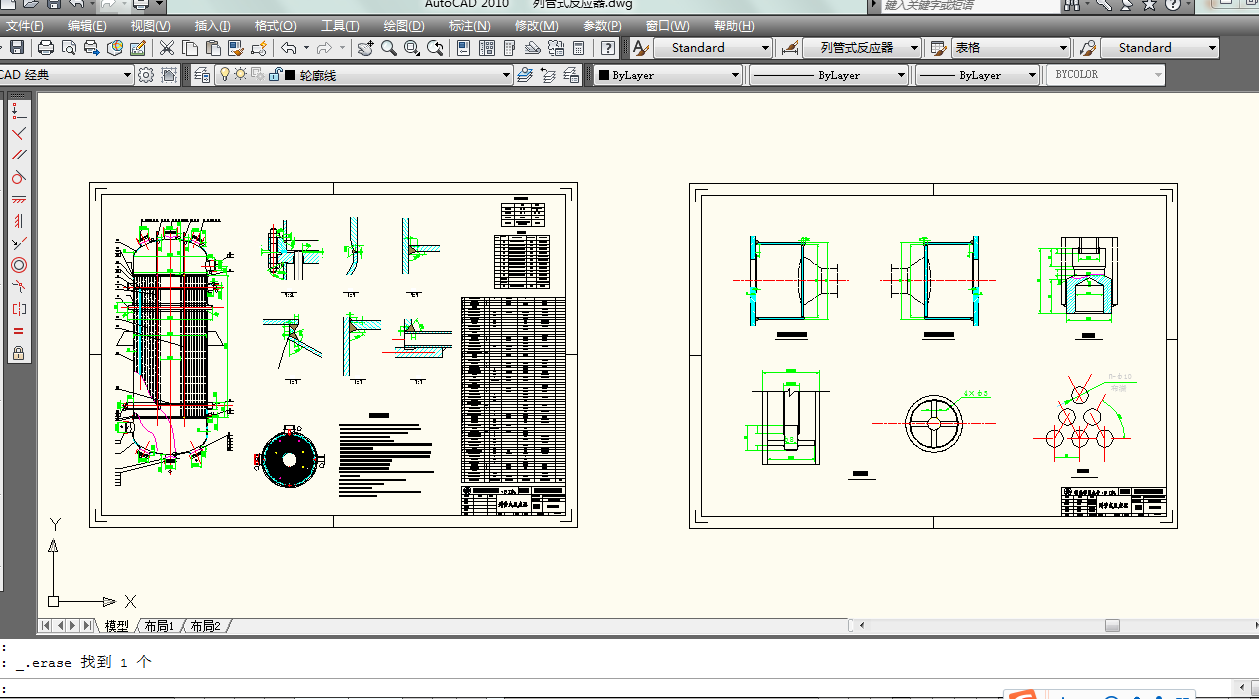Screen dimensions: 1259x699
Task: Click the Publish icon
Action: point(92,47)
